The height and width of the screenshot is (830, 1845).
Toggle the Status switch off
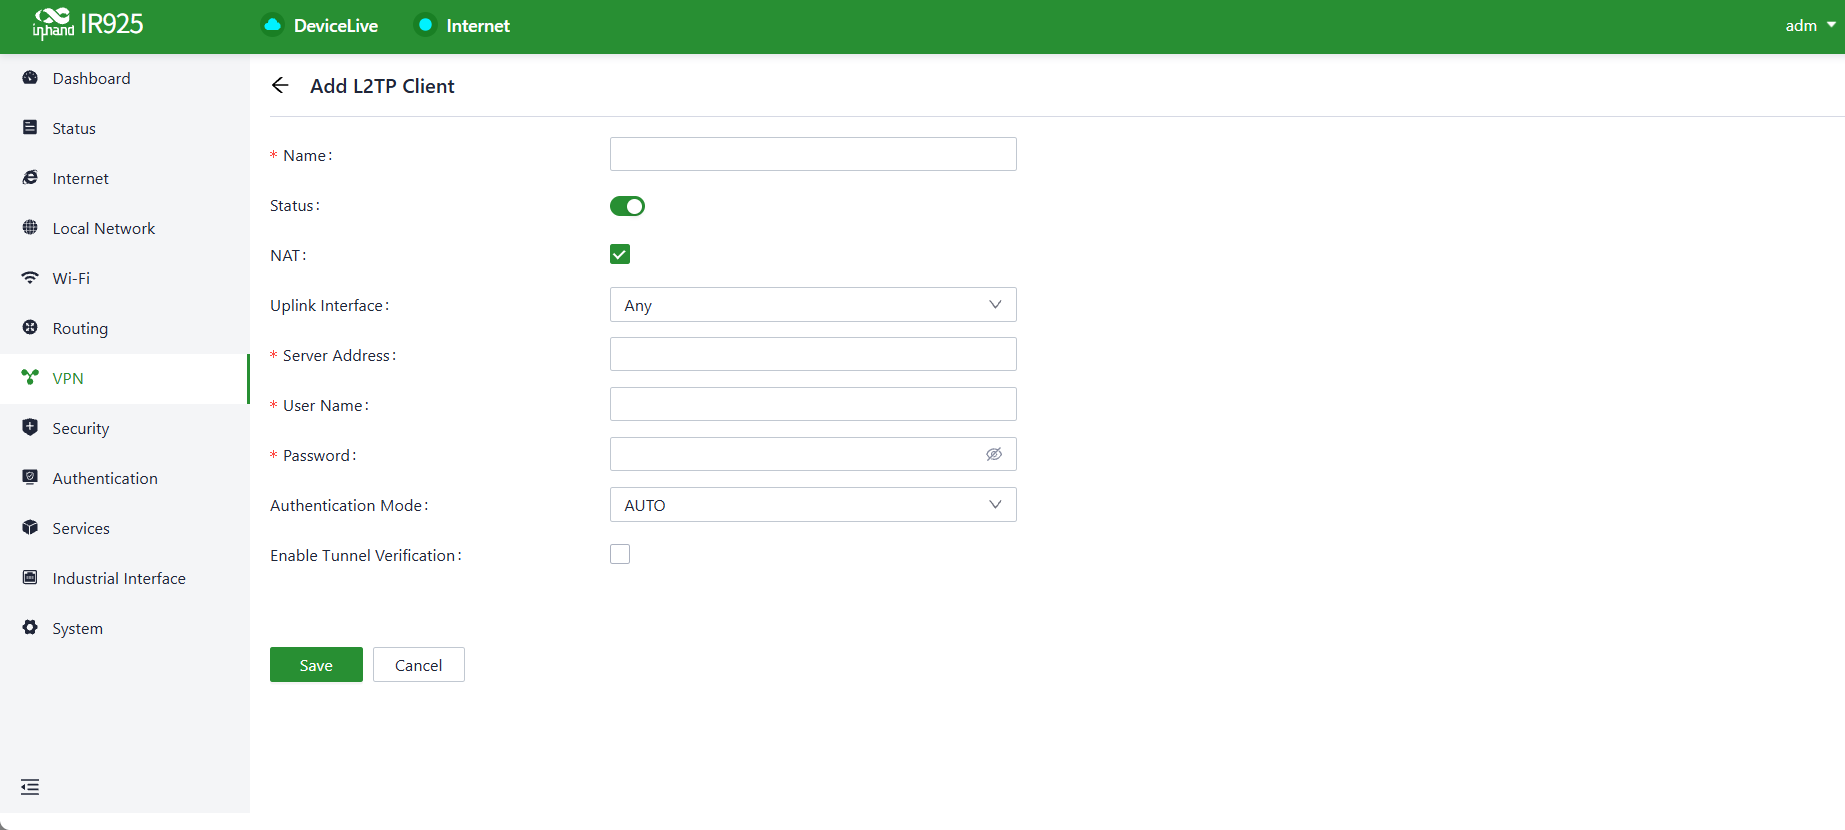(x=628, y=206)
